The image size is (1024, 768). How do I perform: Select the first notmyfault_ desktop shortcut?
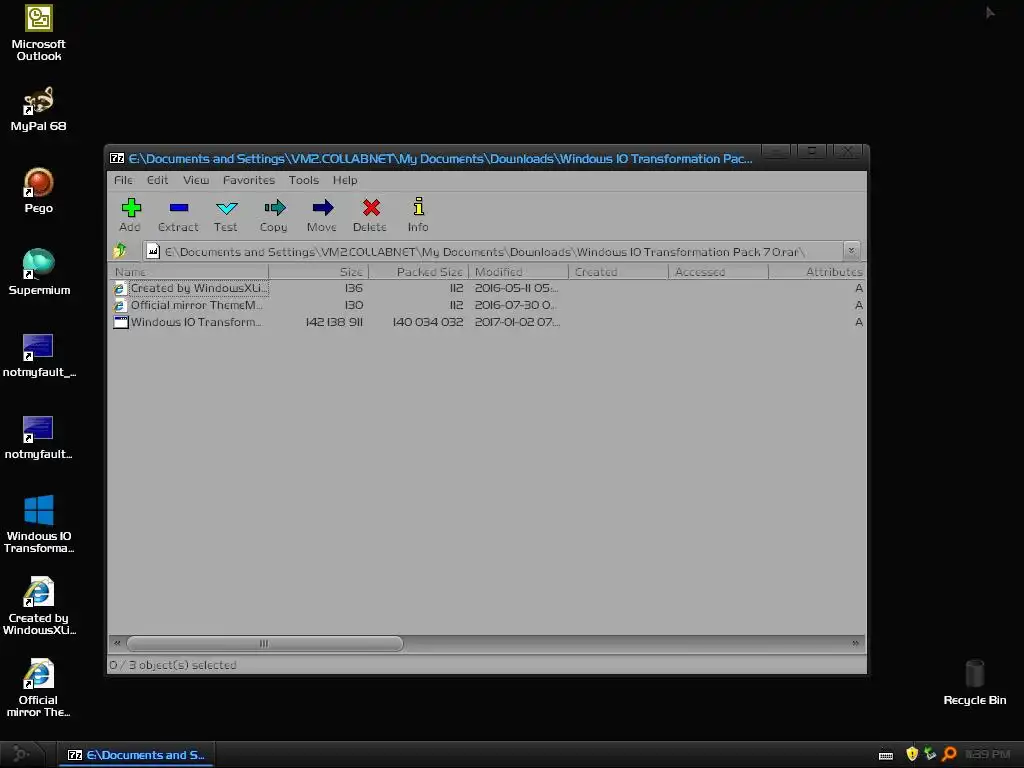[39, 355]
